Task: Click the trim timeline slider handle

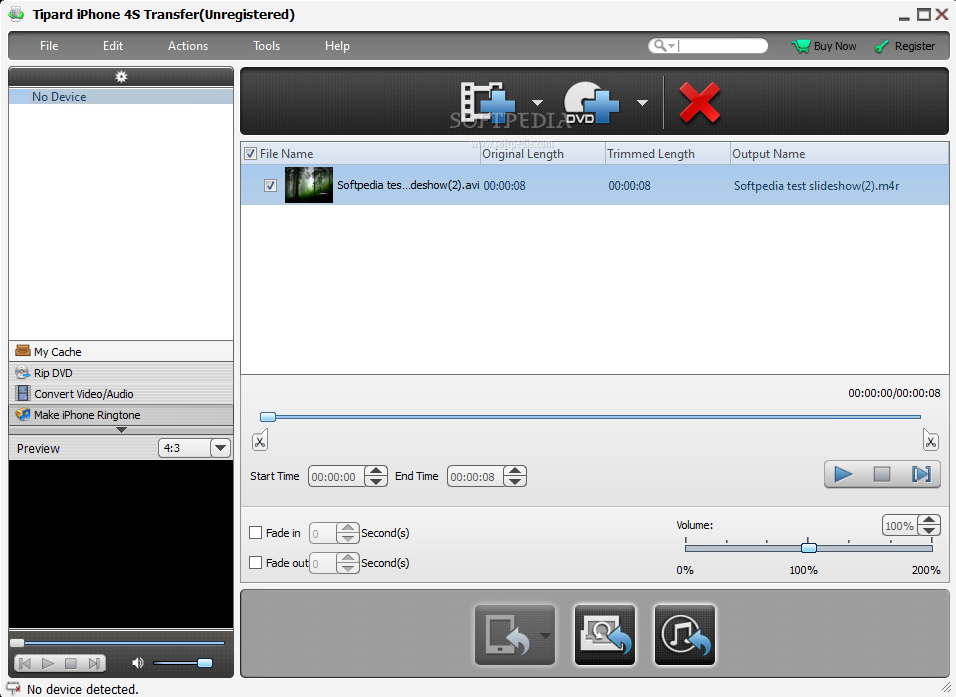Action: coord(268,417)
